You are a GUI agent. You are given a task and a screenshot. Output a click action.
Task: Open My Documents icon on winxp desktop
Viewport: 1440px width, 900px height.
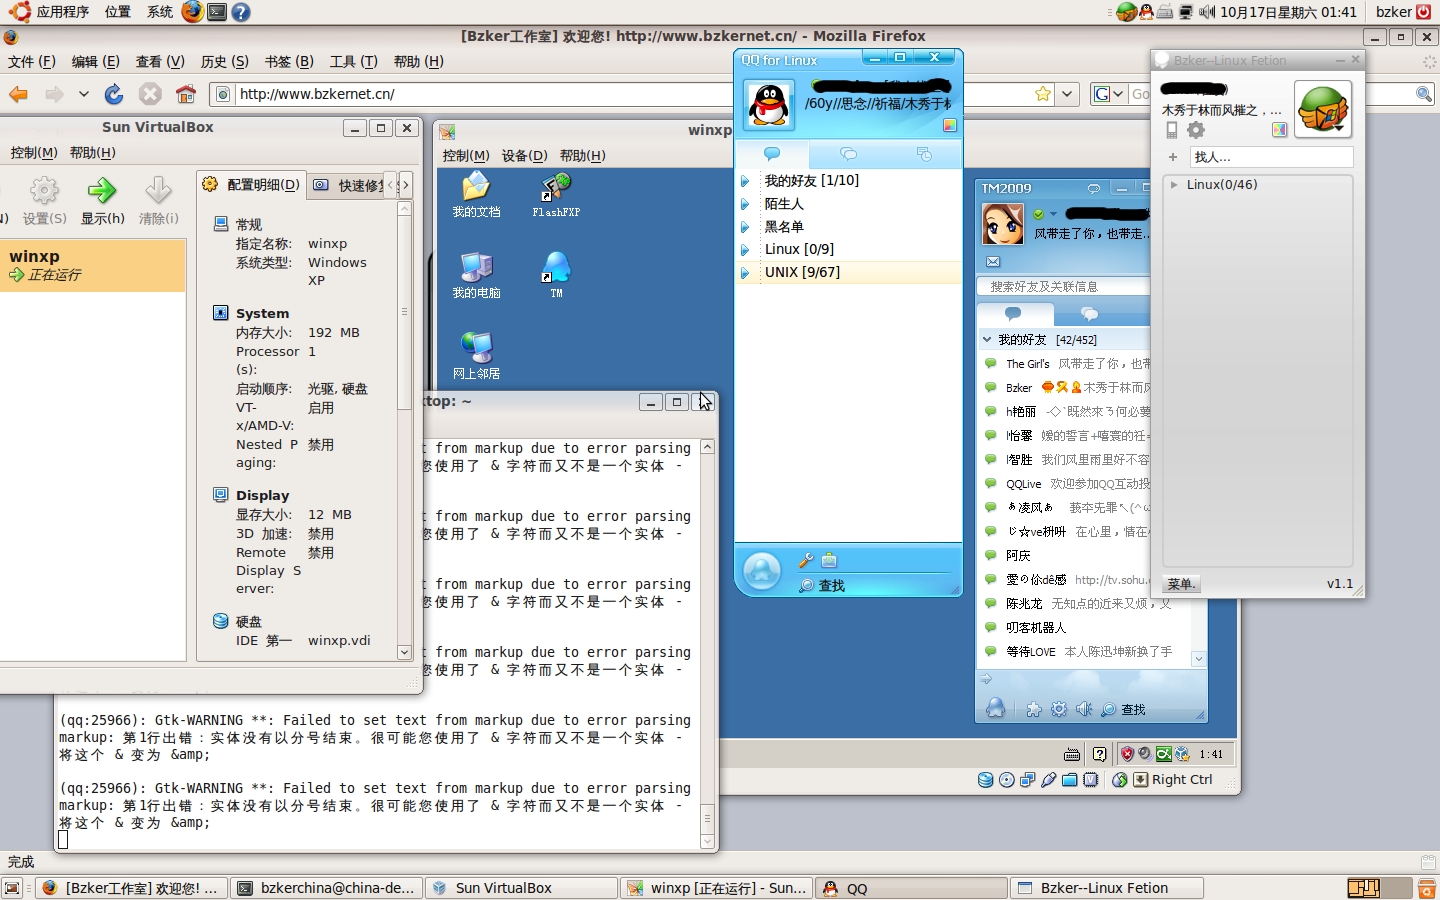pyautogui.click(x=476, y=194)
